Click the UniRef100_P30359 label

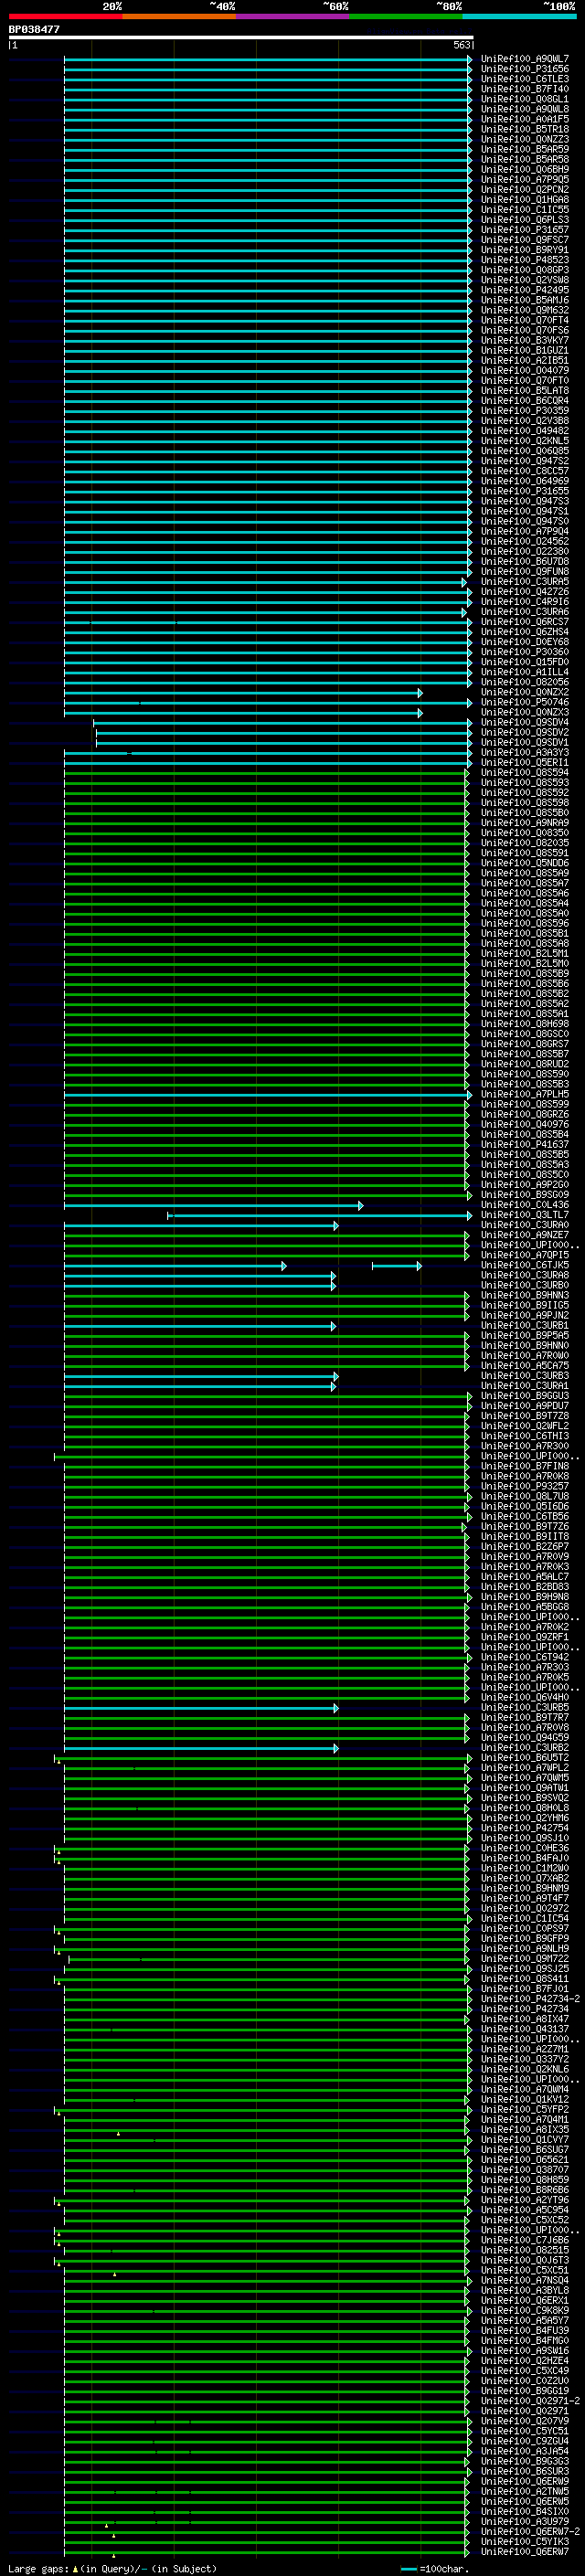525,411
